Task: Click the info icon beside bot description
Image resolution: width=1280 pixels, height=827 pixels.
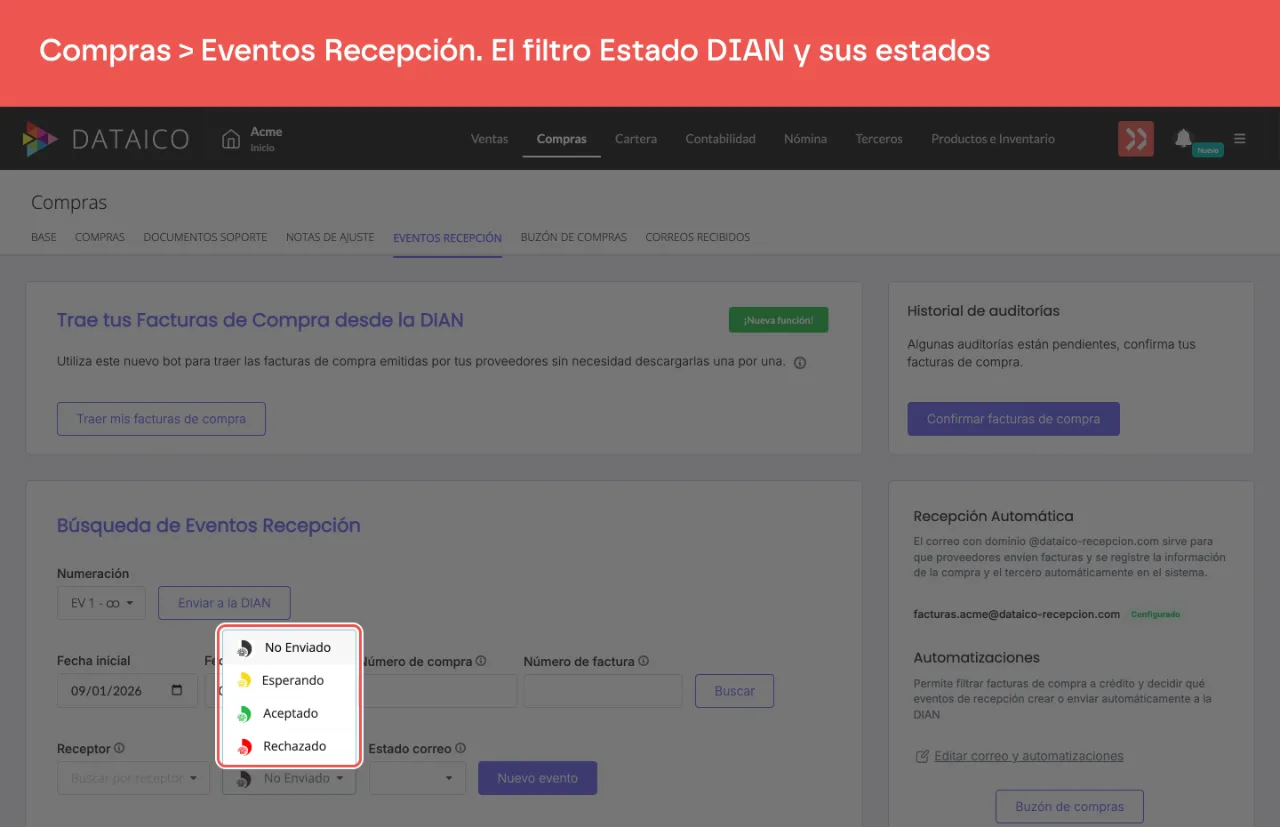Action: 800,363
